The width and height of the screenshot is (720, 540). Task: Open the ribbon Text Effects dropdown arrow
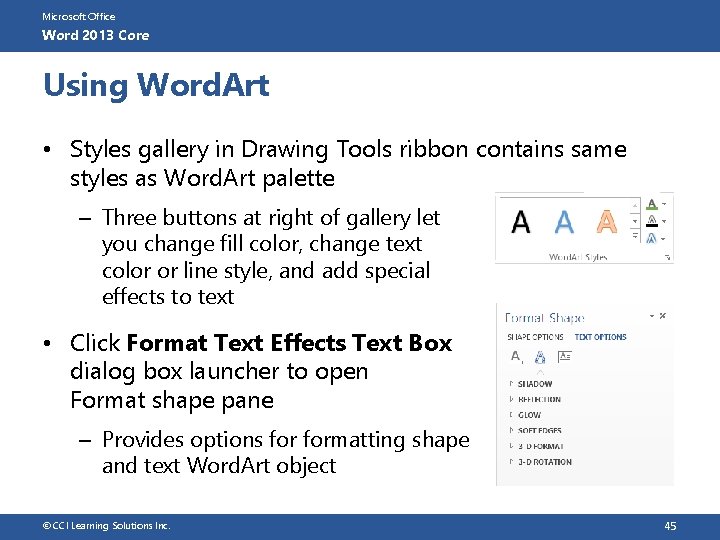click(x=664, y=239)
